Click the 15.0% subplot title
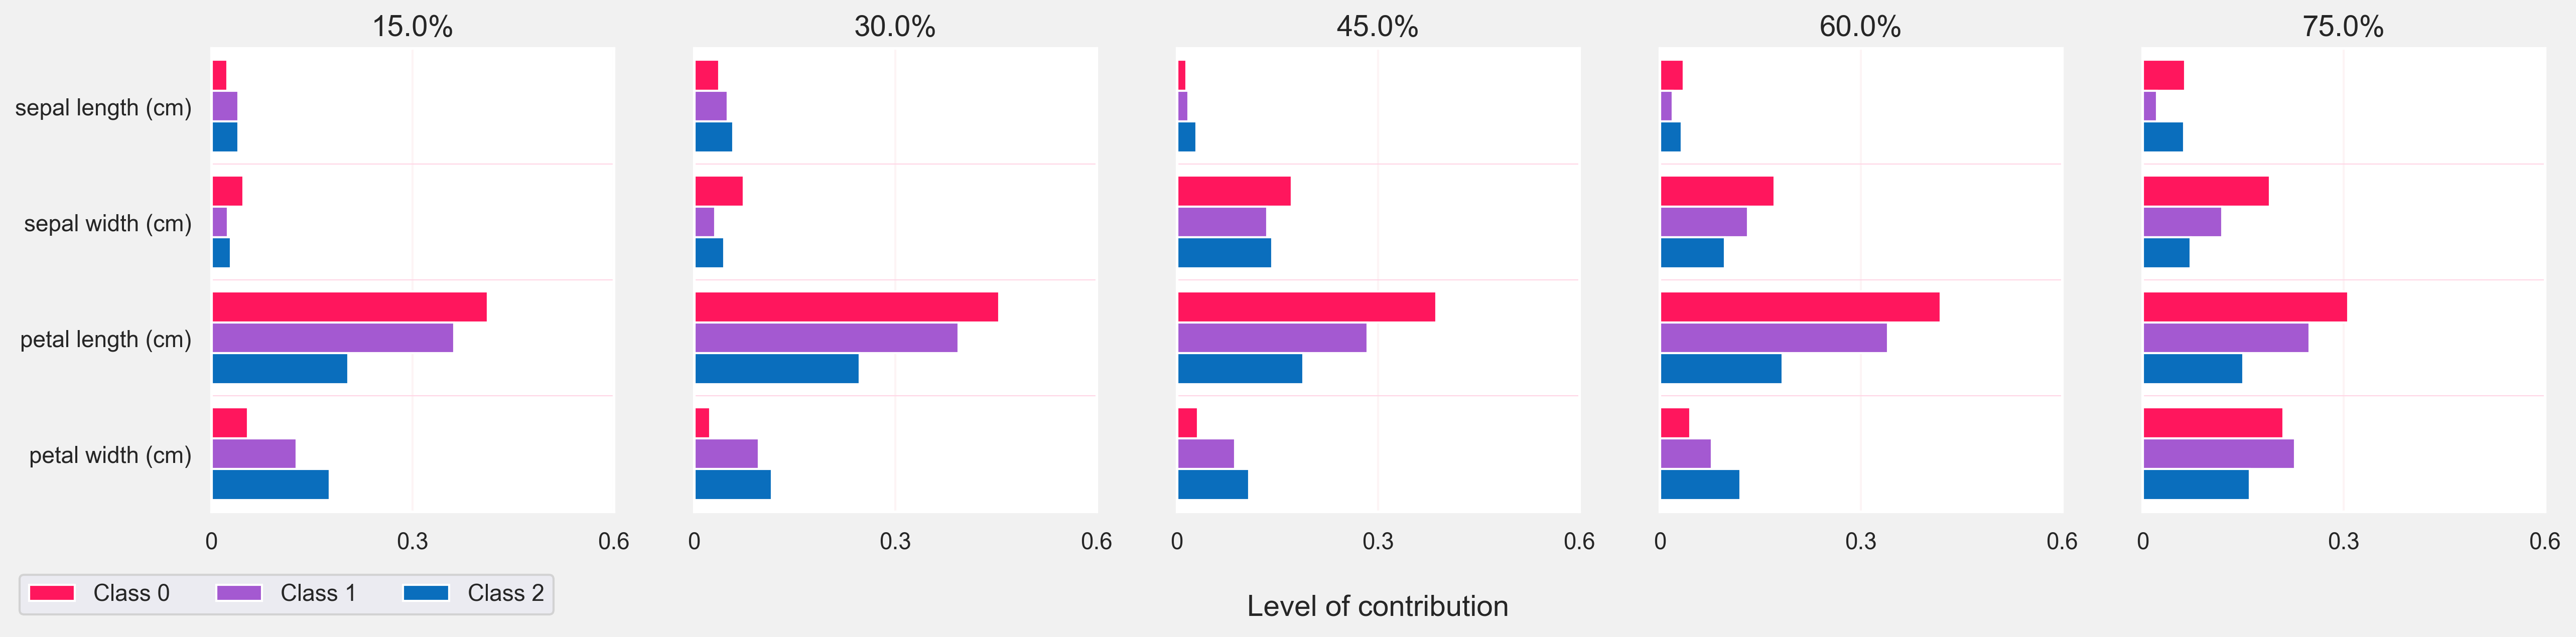The image size is (2576, 637). (x=412, y=26)
